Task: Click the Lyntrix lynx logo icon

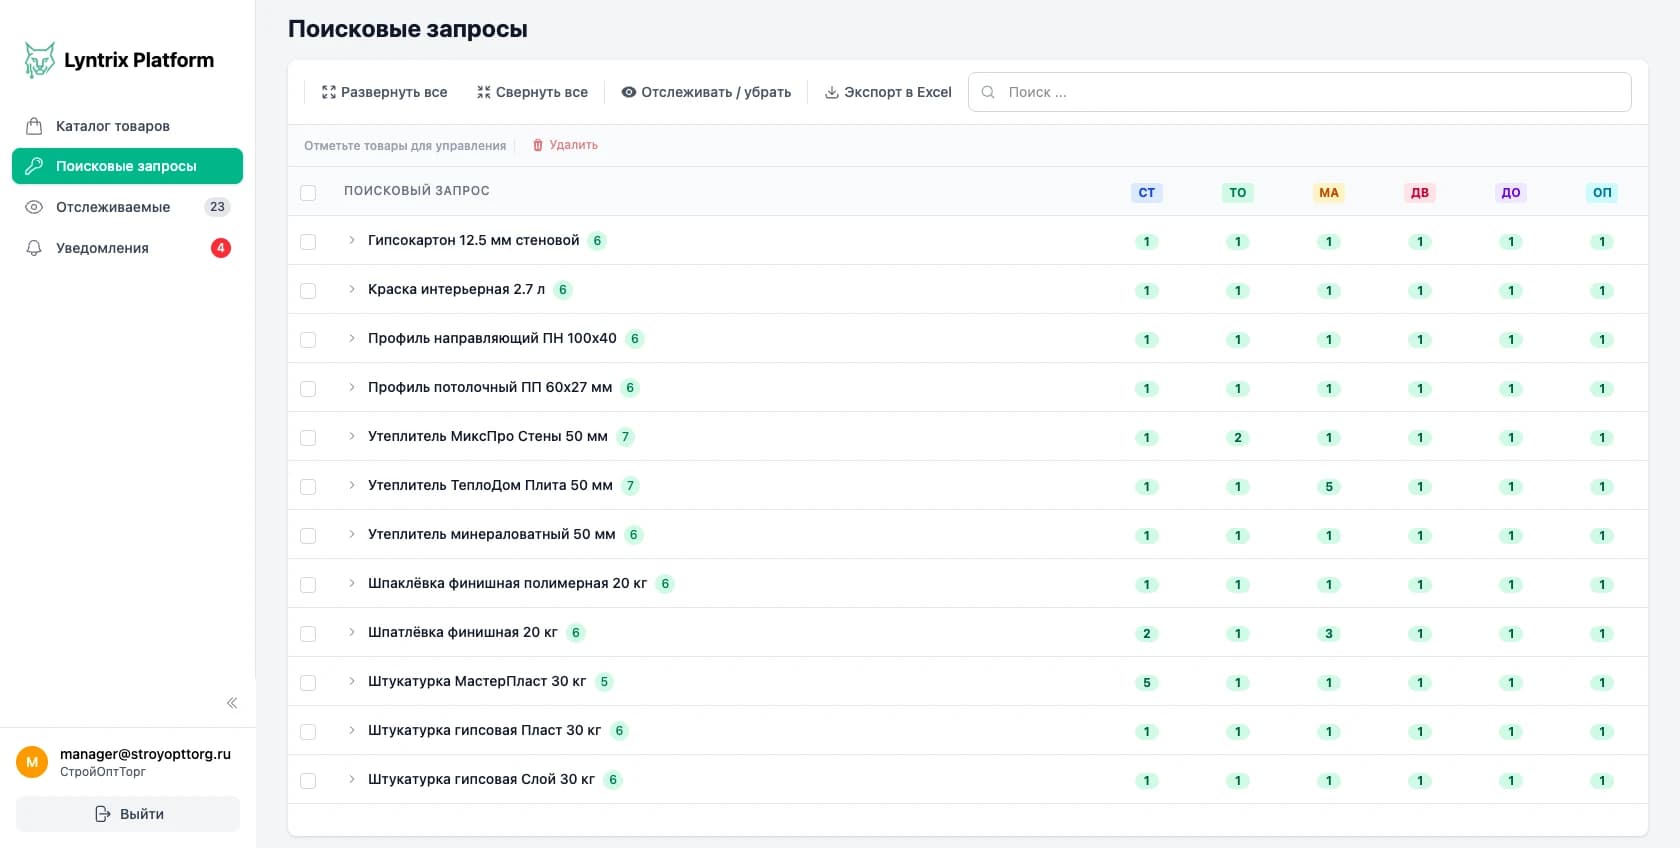Action: coord(39,60)
